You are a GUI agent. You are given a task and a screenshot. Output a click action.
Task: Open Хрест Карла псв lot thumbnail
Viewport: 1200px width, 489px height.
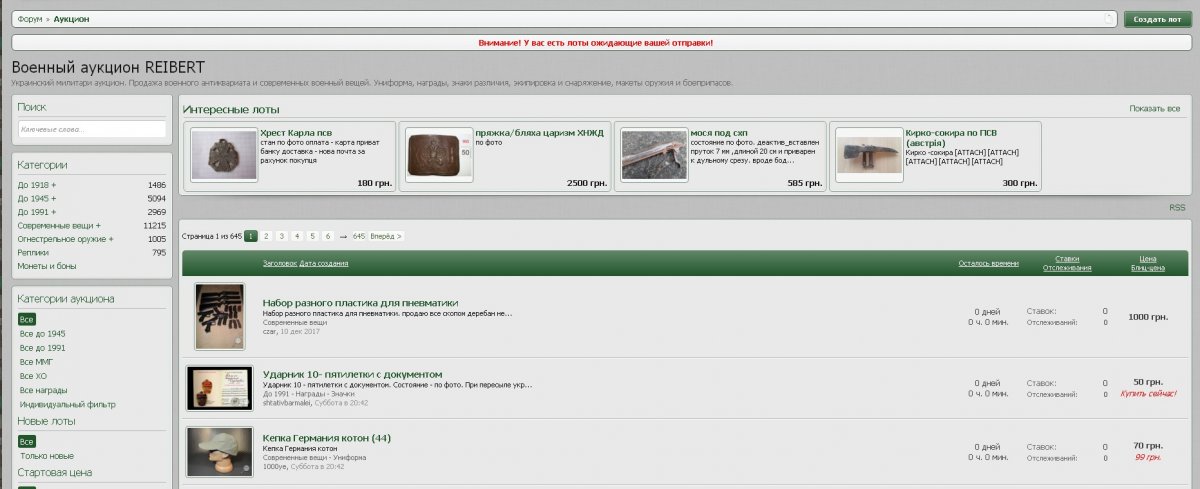224,155
